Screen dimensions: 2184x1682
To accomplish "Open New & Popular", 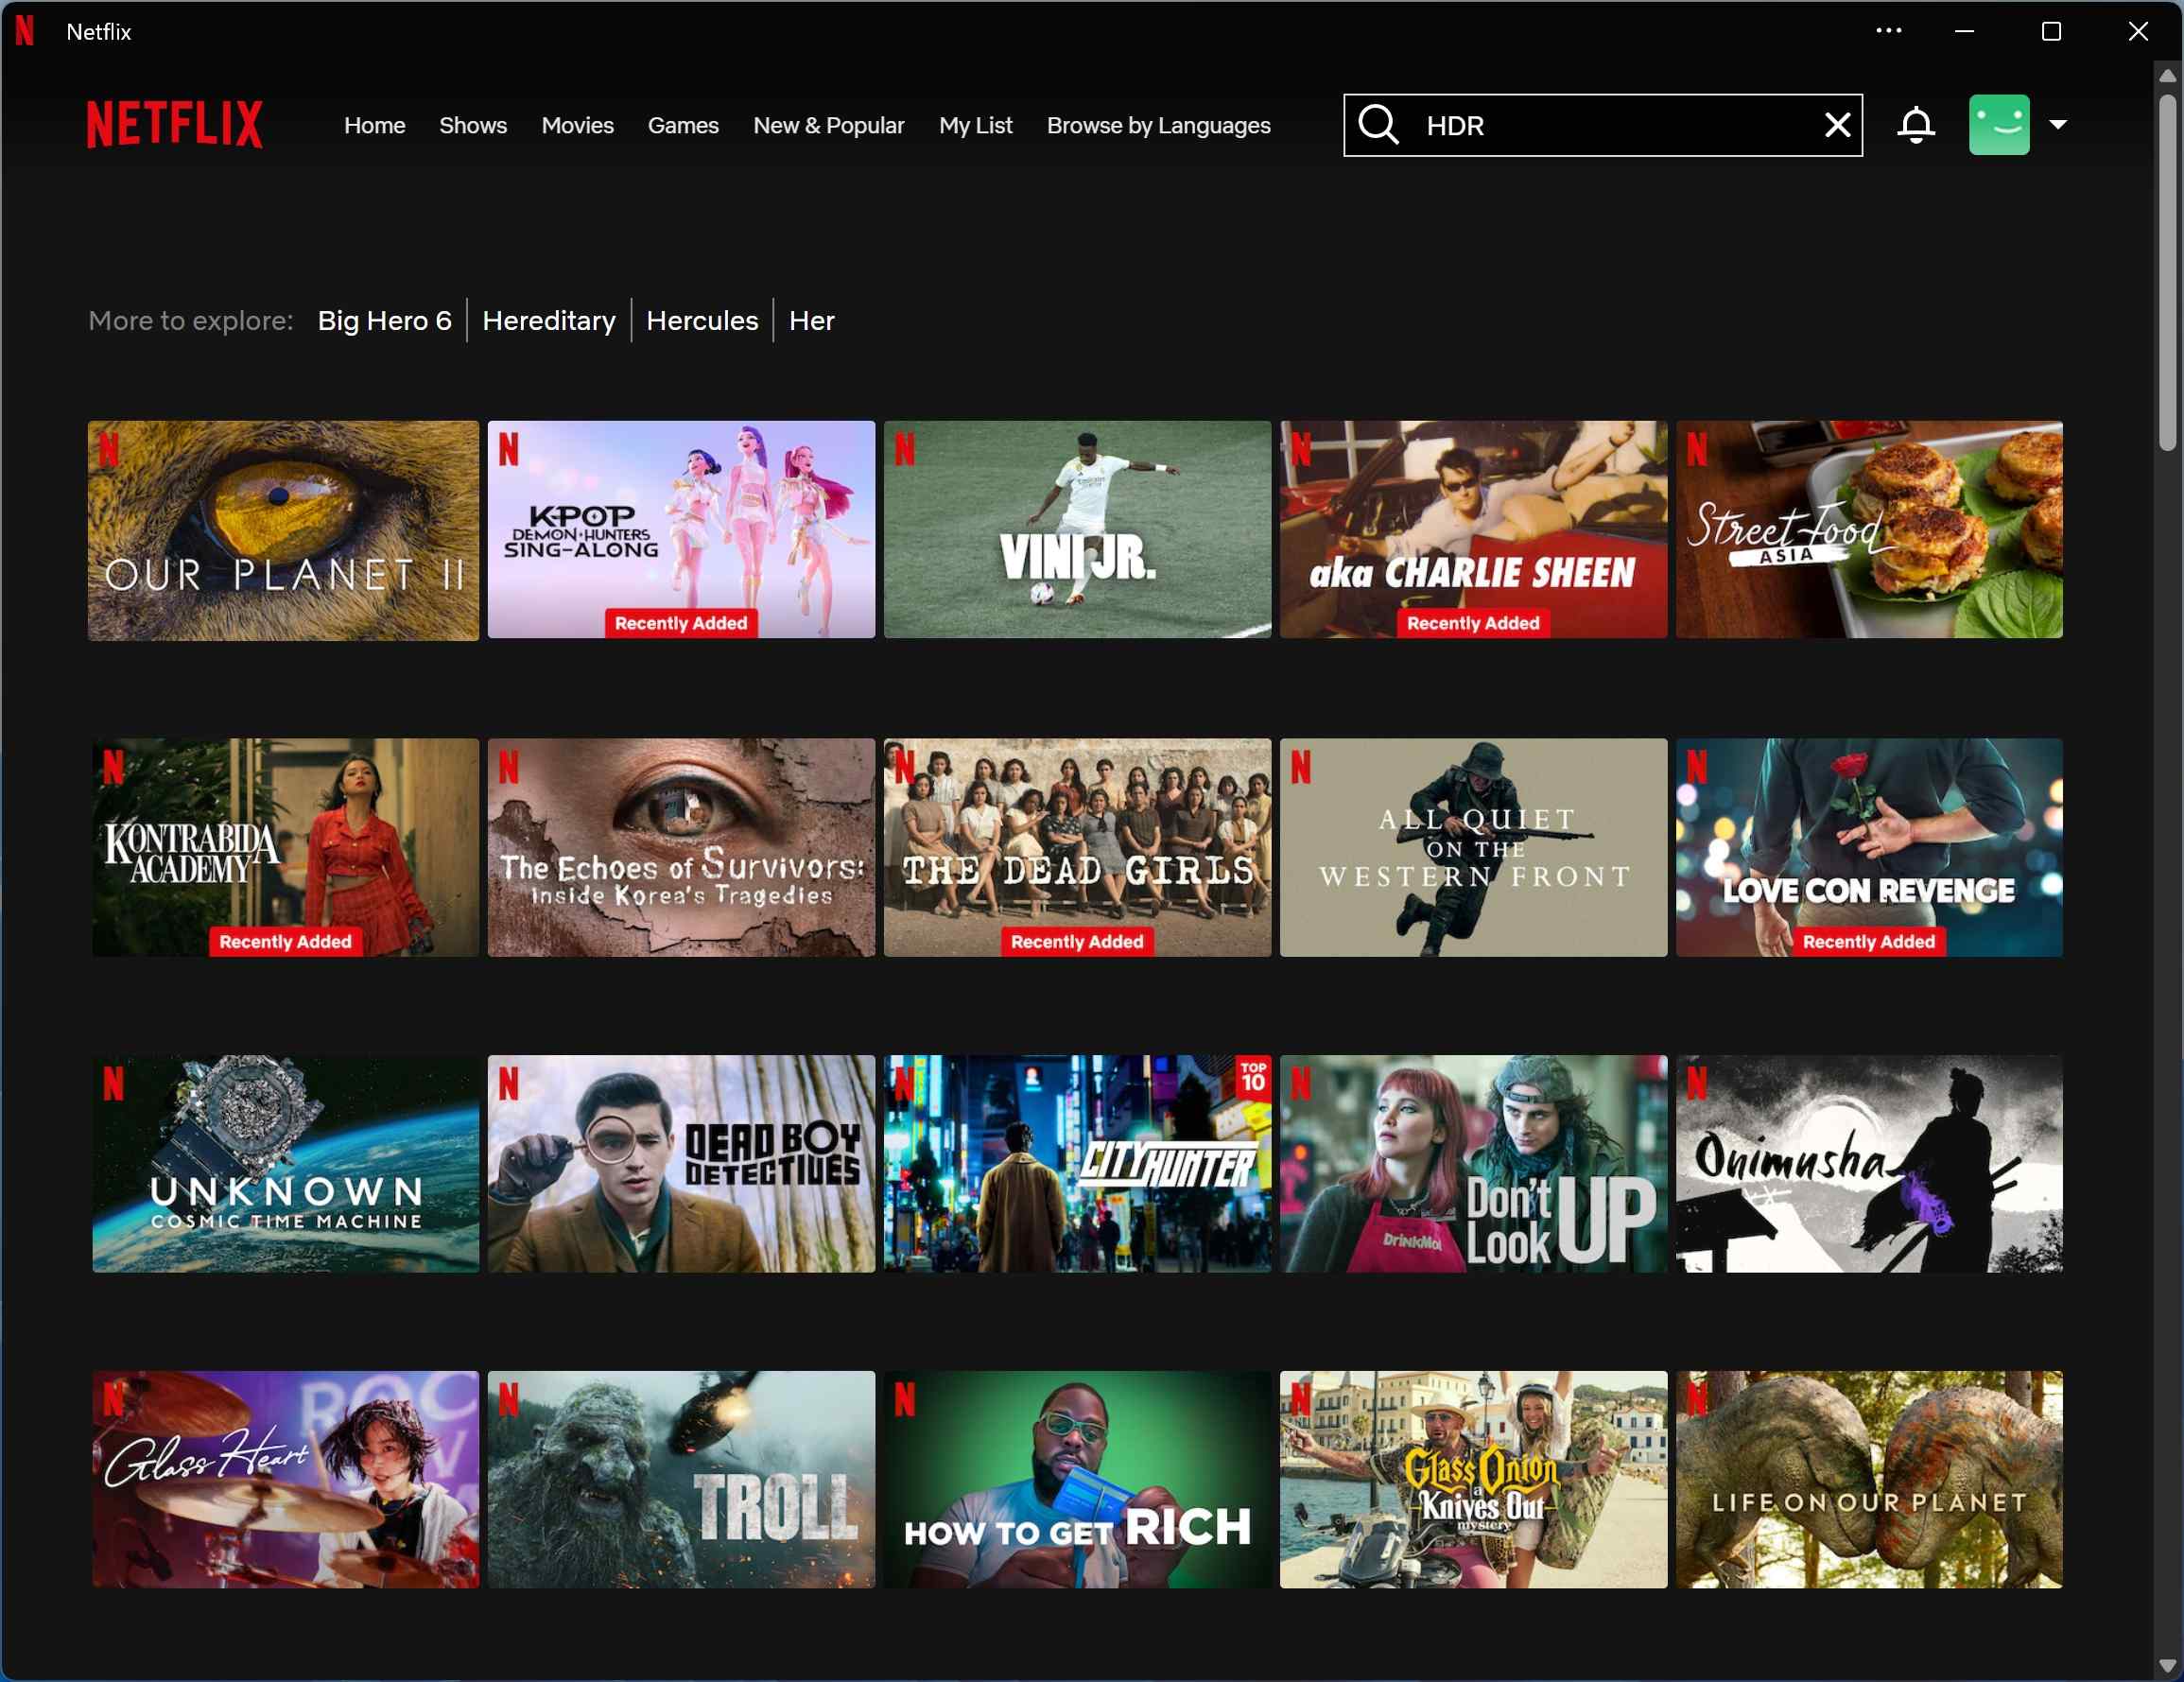I will click(828, 125).
